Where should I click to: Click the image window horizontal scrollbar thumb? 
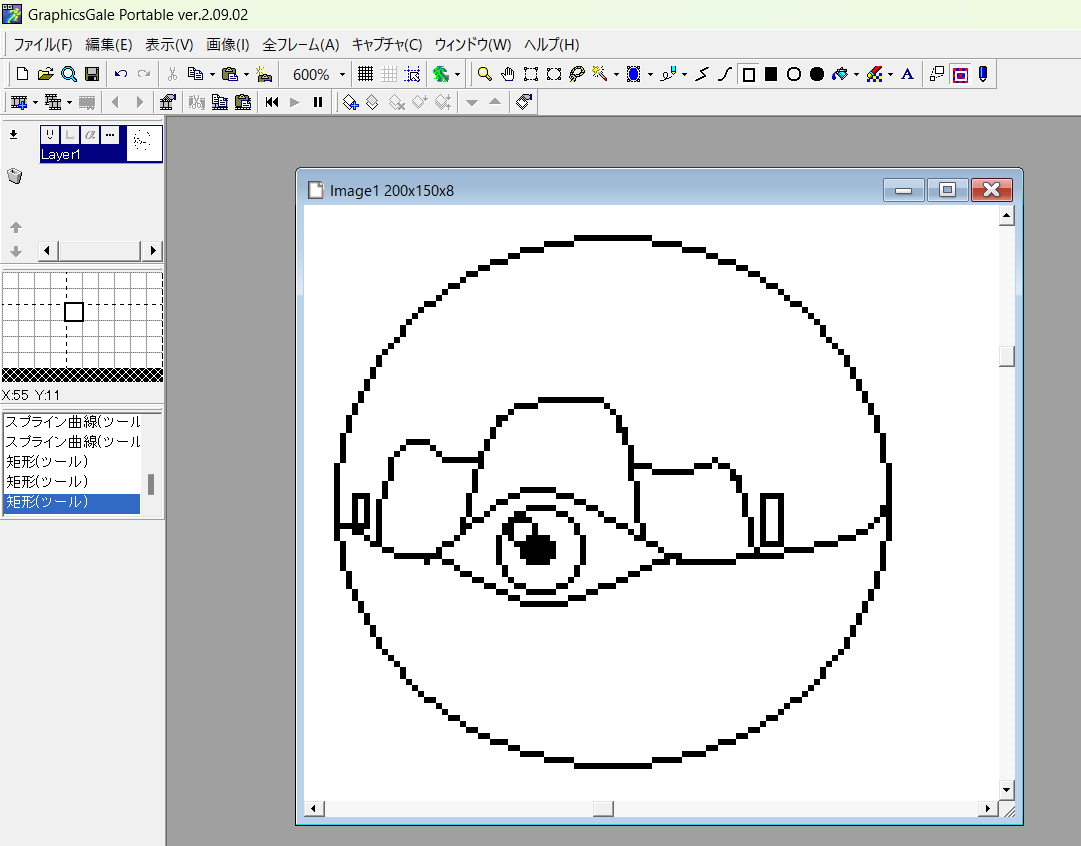602,808
